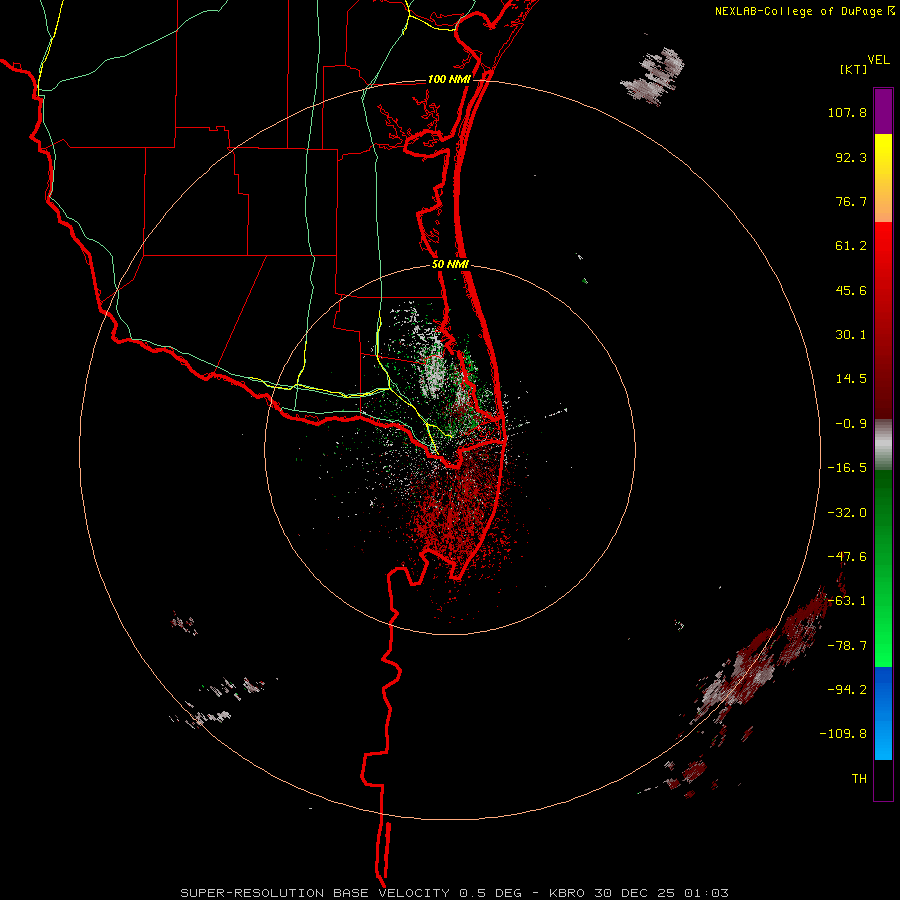This screenshot has height=900, width=900.
Task: Click the 100 NMI range ring label
Action: point(449,79)
